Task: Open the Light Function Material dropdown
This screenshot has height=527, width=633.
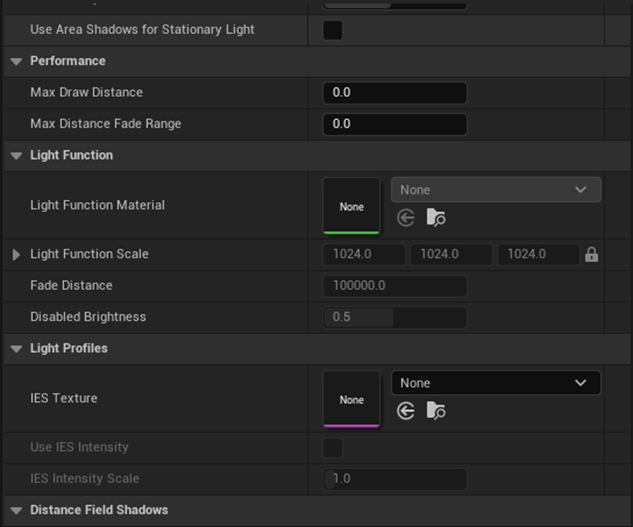Action: [495, 190]
